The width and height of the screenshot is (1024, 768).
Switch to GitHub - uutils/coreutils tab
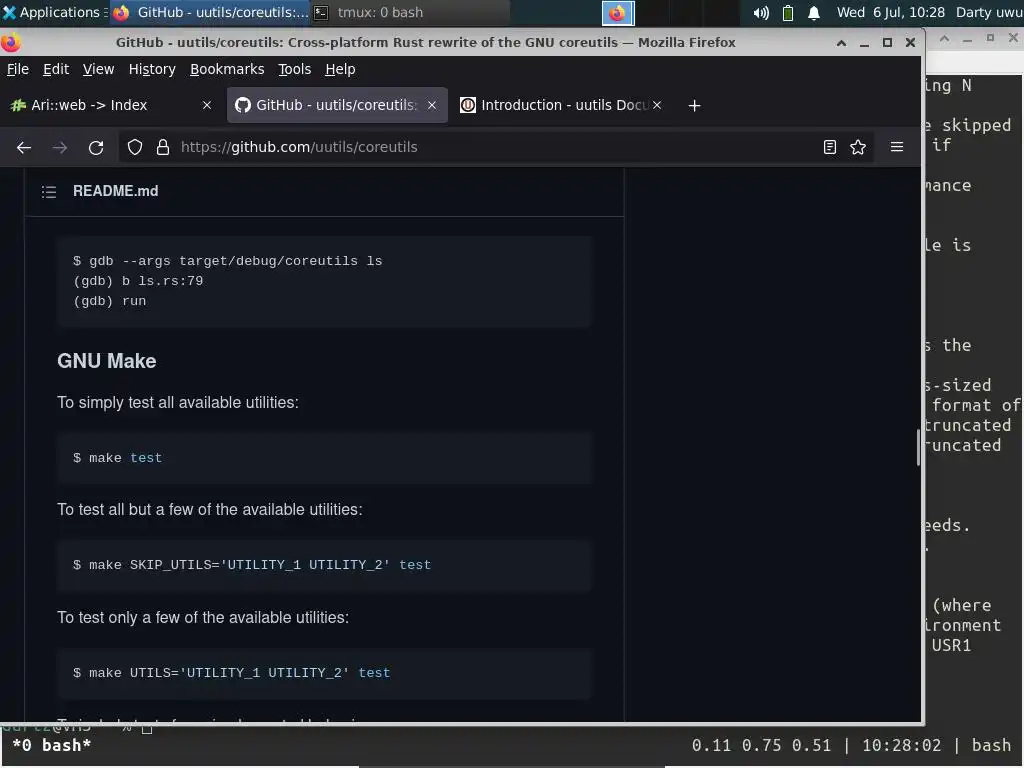click(x=336, y=105)
